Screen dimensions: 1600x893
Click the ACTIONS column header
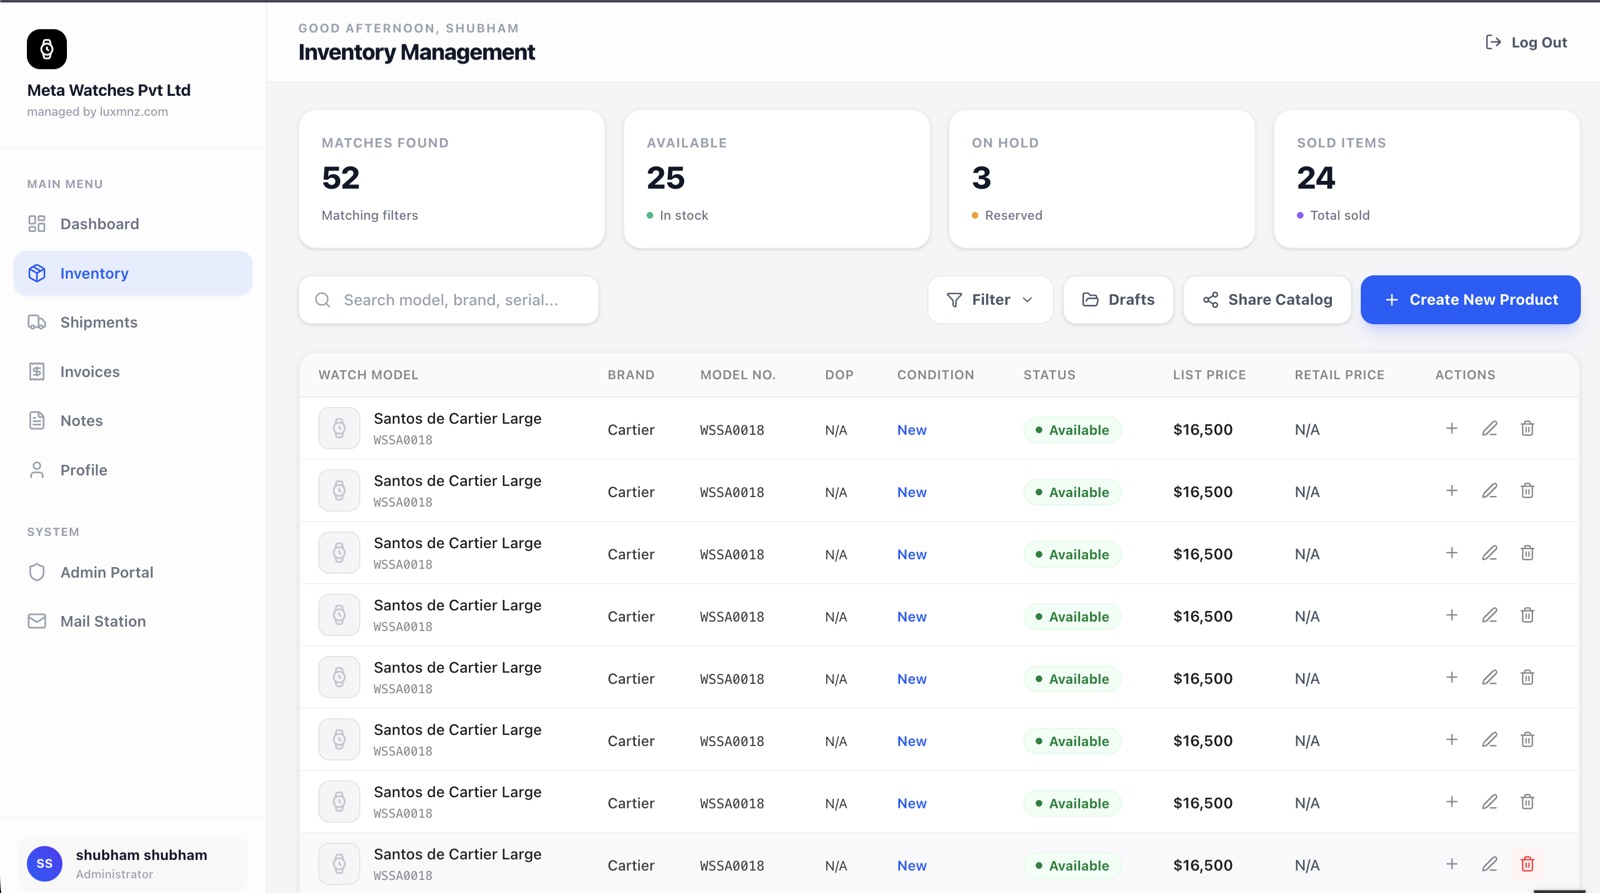click(1465, 375)
